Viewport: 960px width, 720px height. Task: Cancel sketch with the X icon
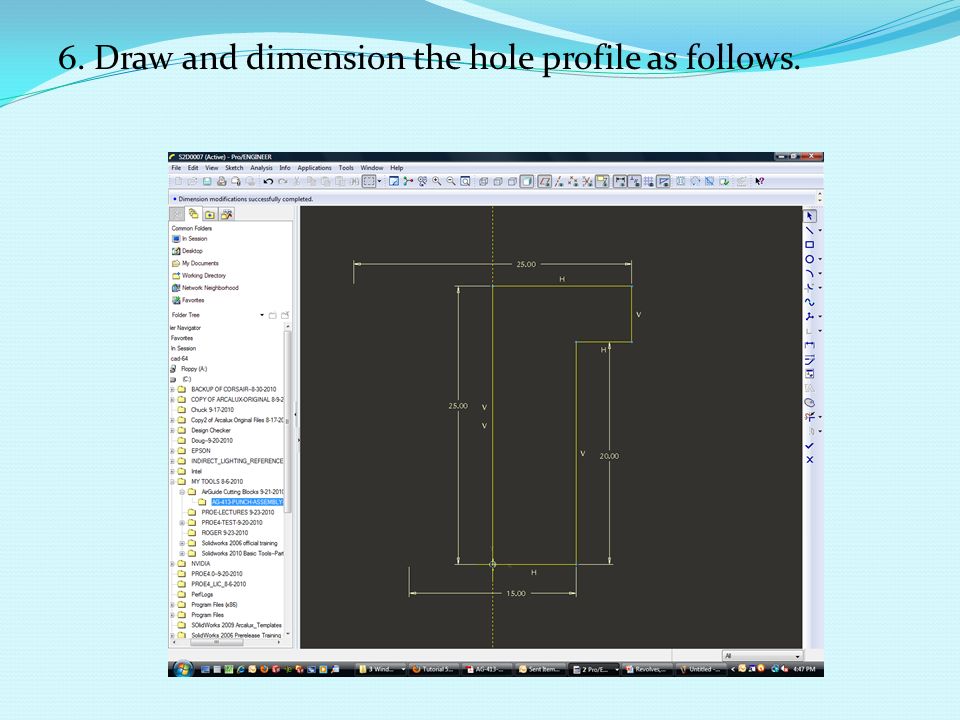click(809, 459)
